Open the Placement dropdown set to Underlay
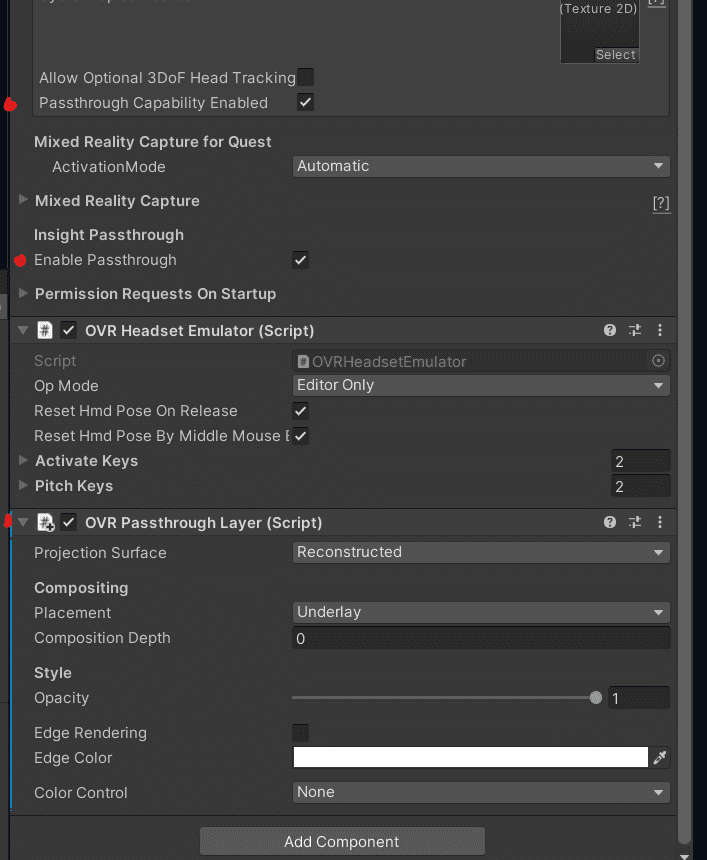 [481, 612]
